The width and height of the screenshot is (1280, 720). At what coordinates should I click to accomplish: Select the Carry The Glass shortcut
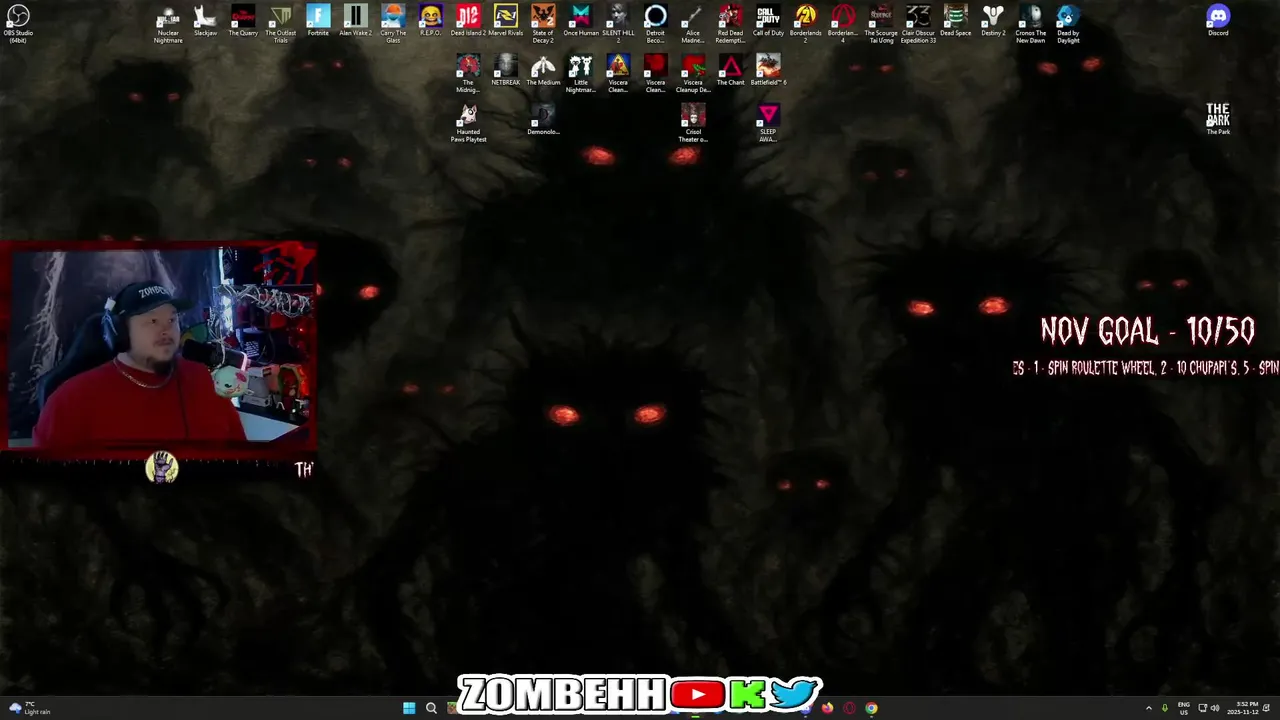coord(393,23)
